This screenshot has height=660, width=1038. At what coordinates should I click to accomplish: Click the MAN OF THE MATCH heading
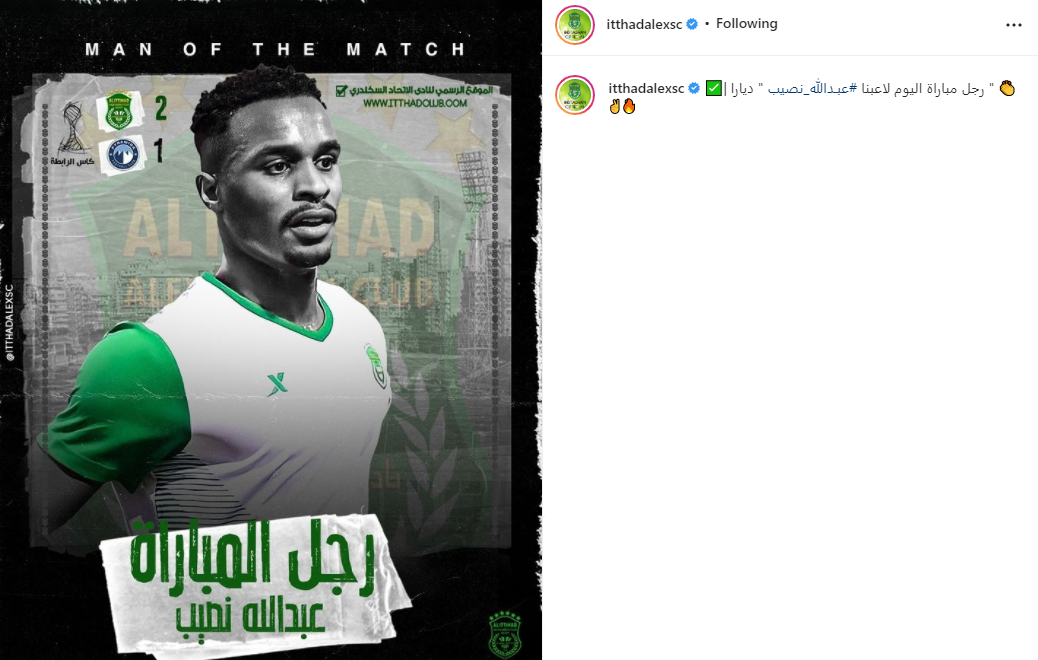pos(275,49)
